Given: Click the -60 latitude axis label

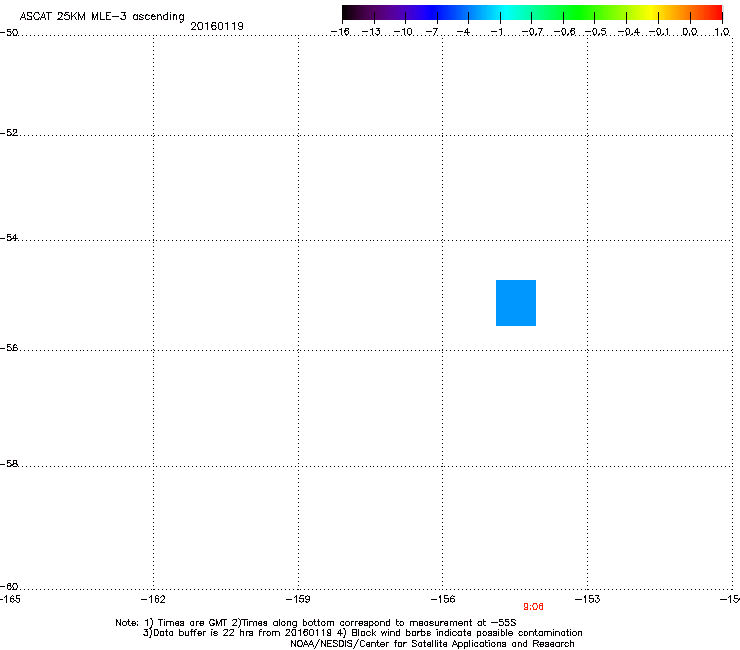Looking at the screenshot, I should pos(9,586).
